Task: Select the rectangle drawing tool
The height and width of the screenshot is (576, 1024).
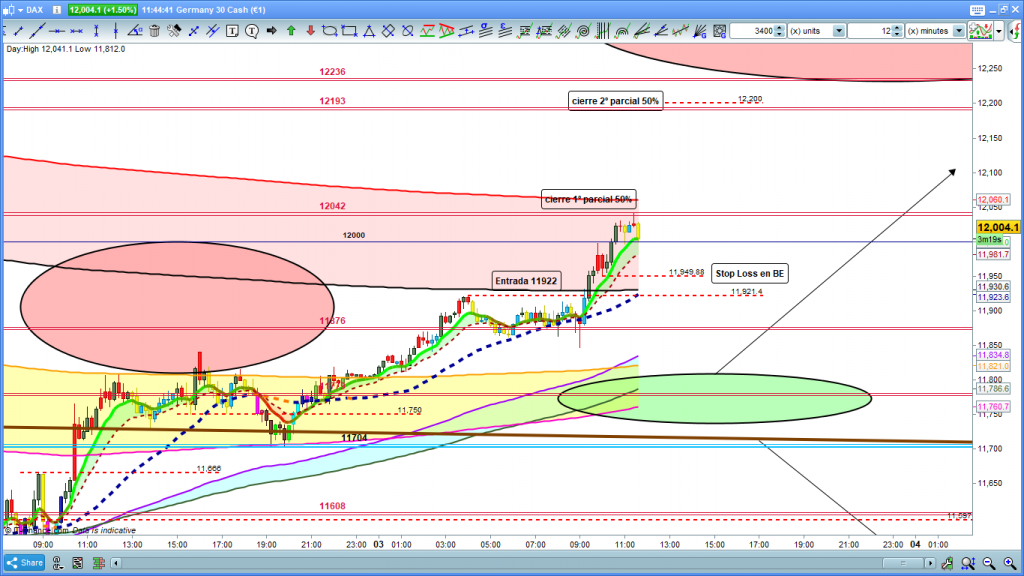Action: (x=348, y=31)
